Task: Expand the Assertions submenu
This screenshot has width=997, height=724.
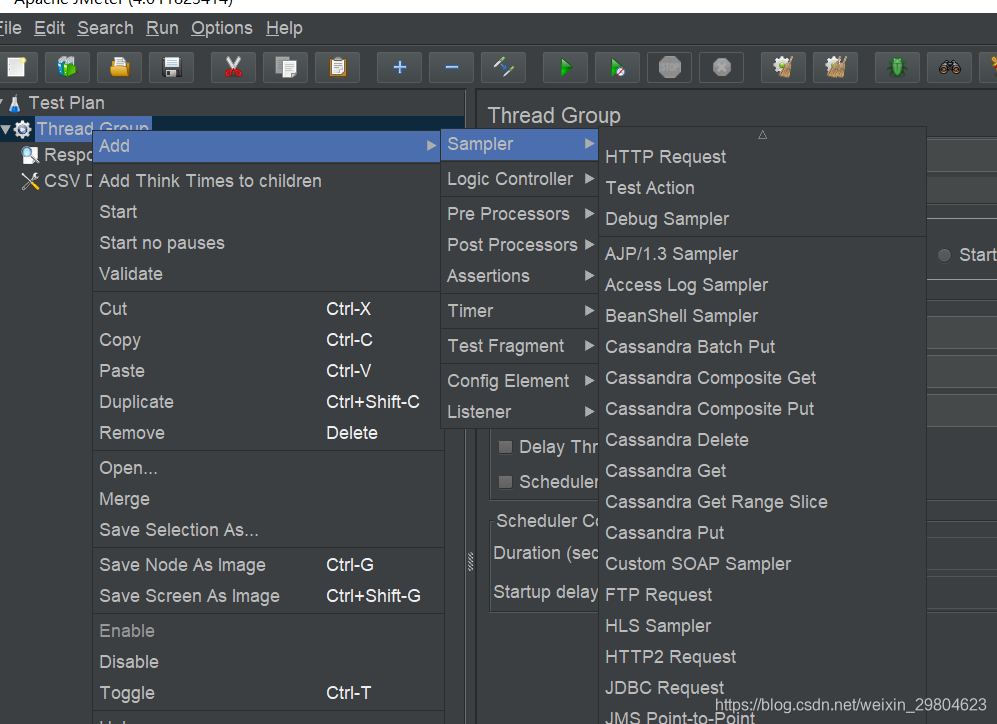Action: (x=519, y=276)
